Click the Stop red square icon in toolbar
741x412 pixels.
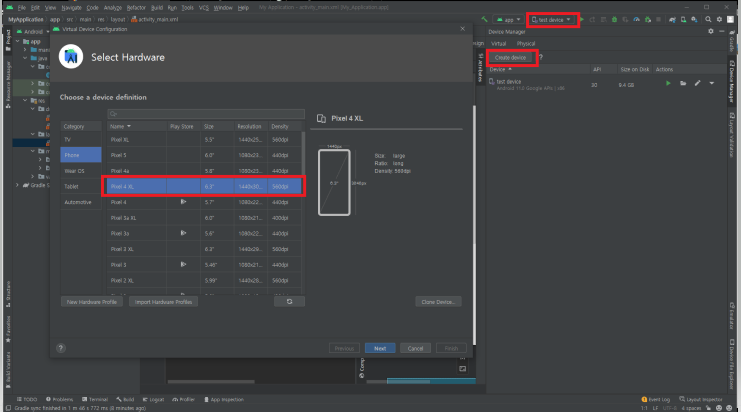click(658, 19)
